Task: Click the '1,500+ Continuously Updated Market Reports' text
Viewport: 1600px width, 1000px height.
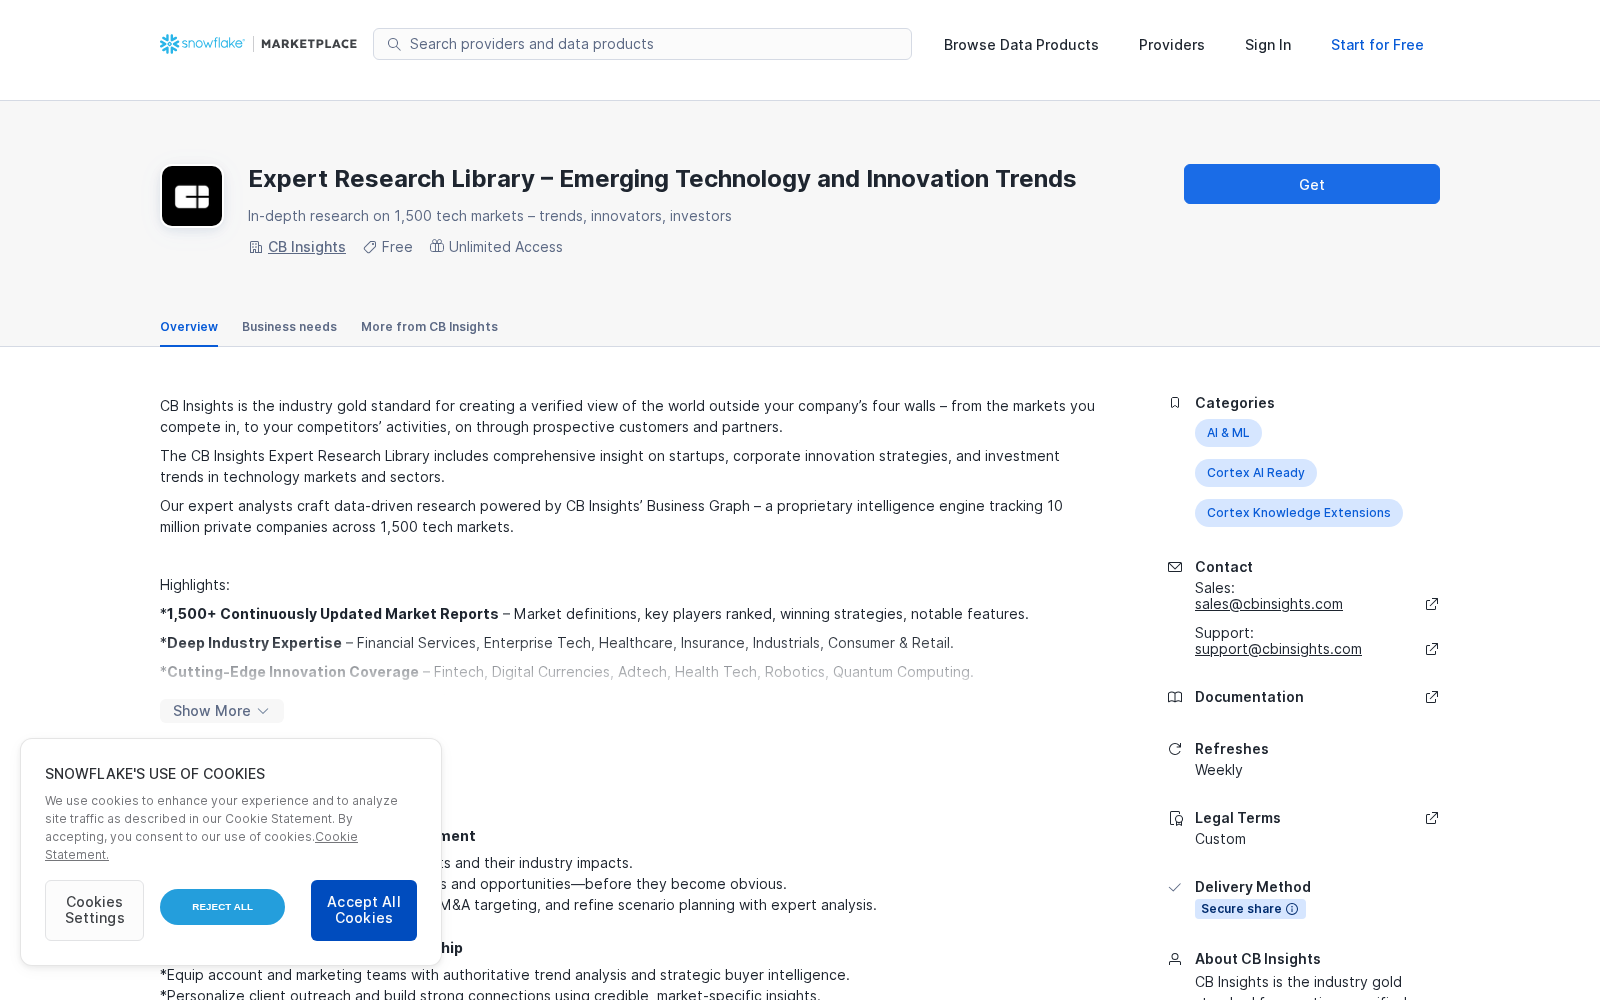Action: pos(333,614)
